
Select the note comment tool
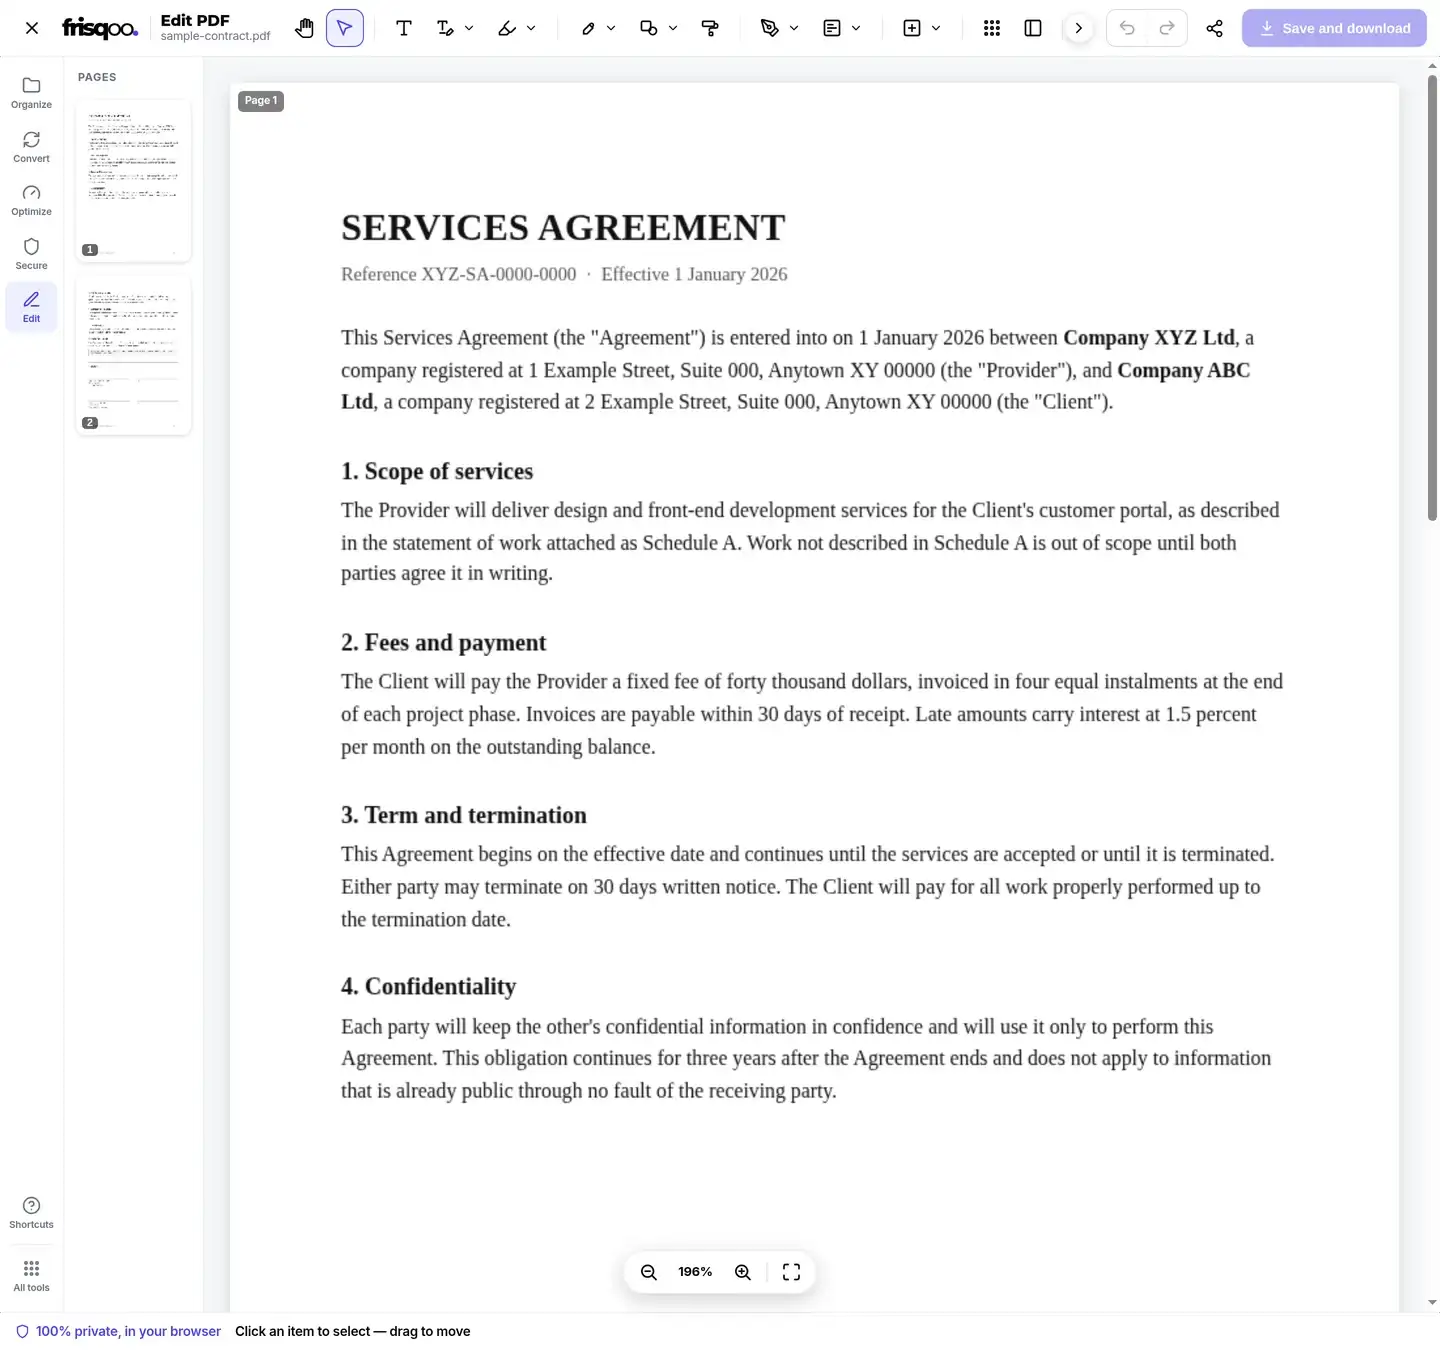(x=832, y=28)
